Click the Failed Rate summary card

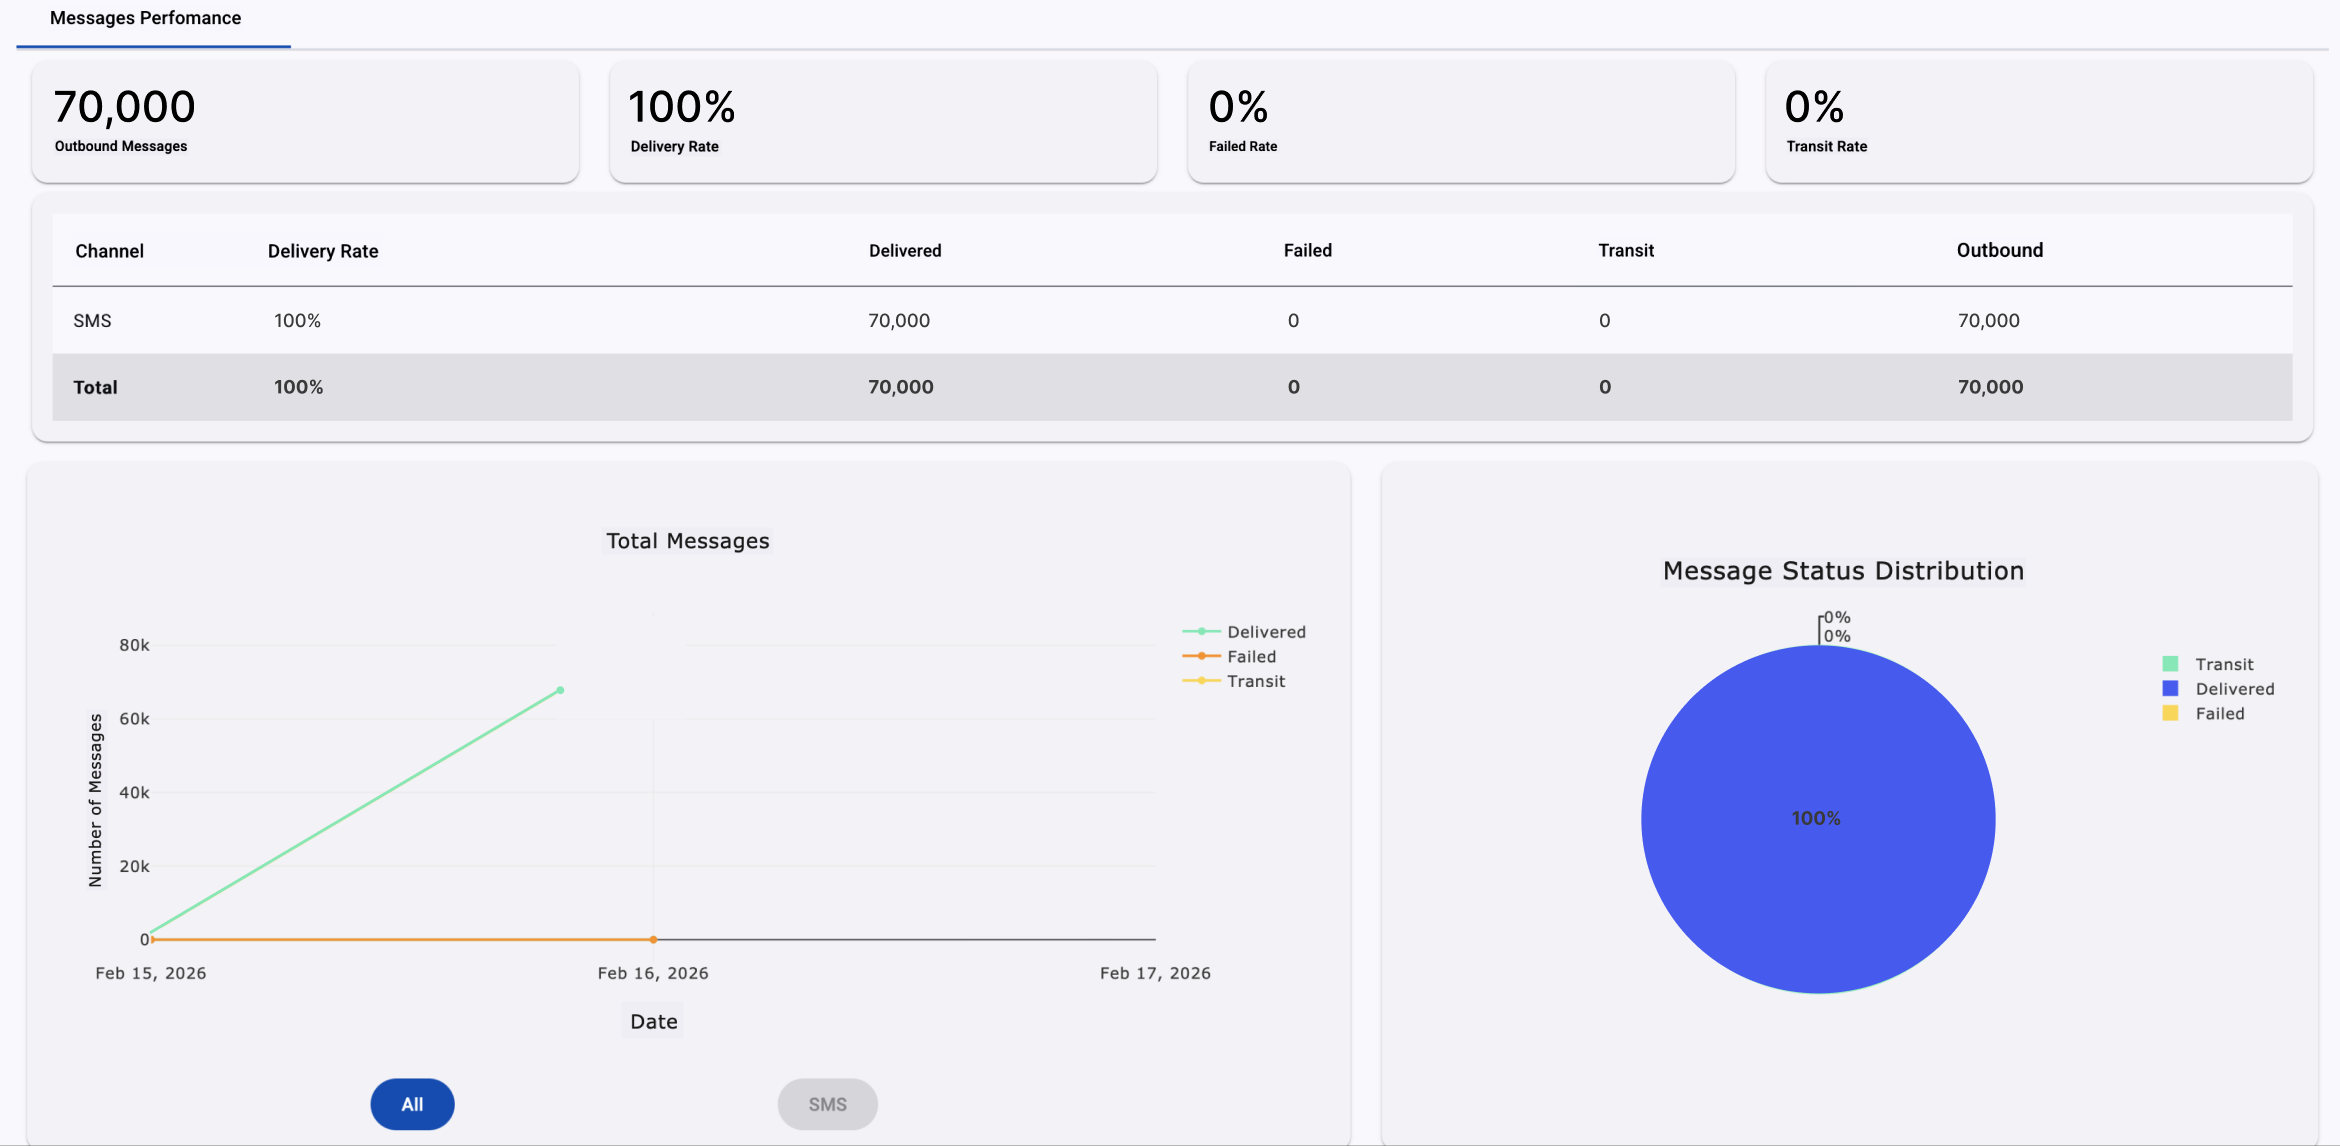pyautogui.click(x=1460, y=122)
